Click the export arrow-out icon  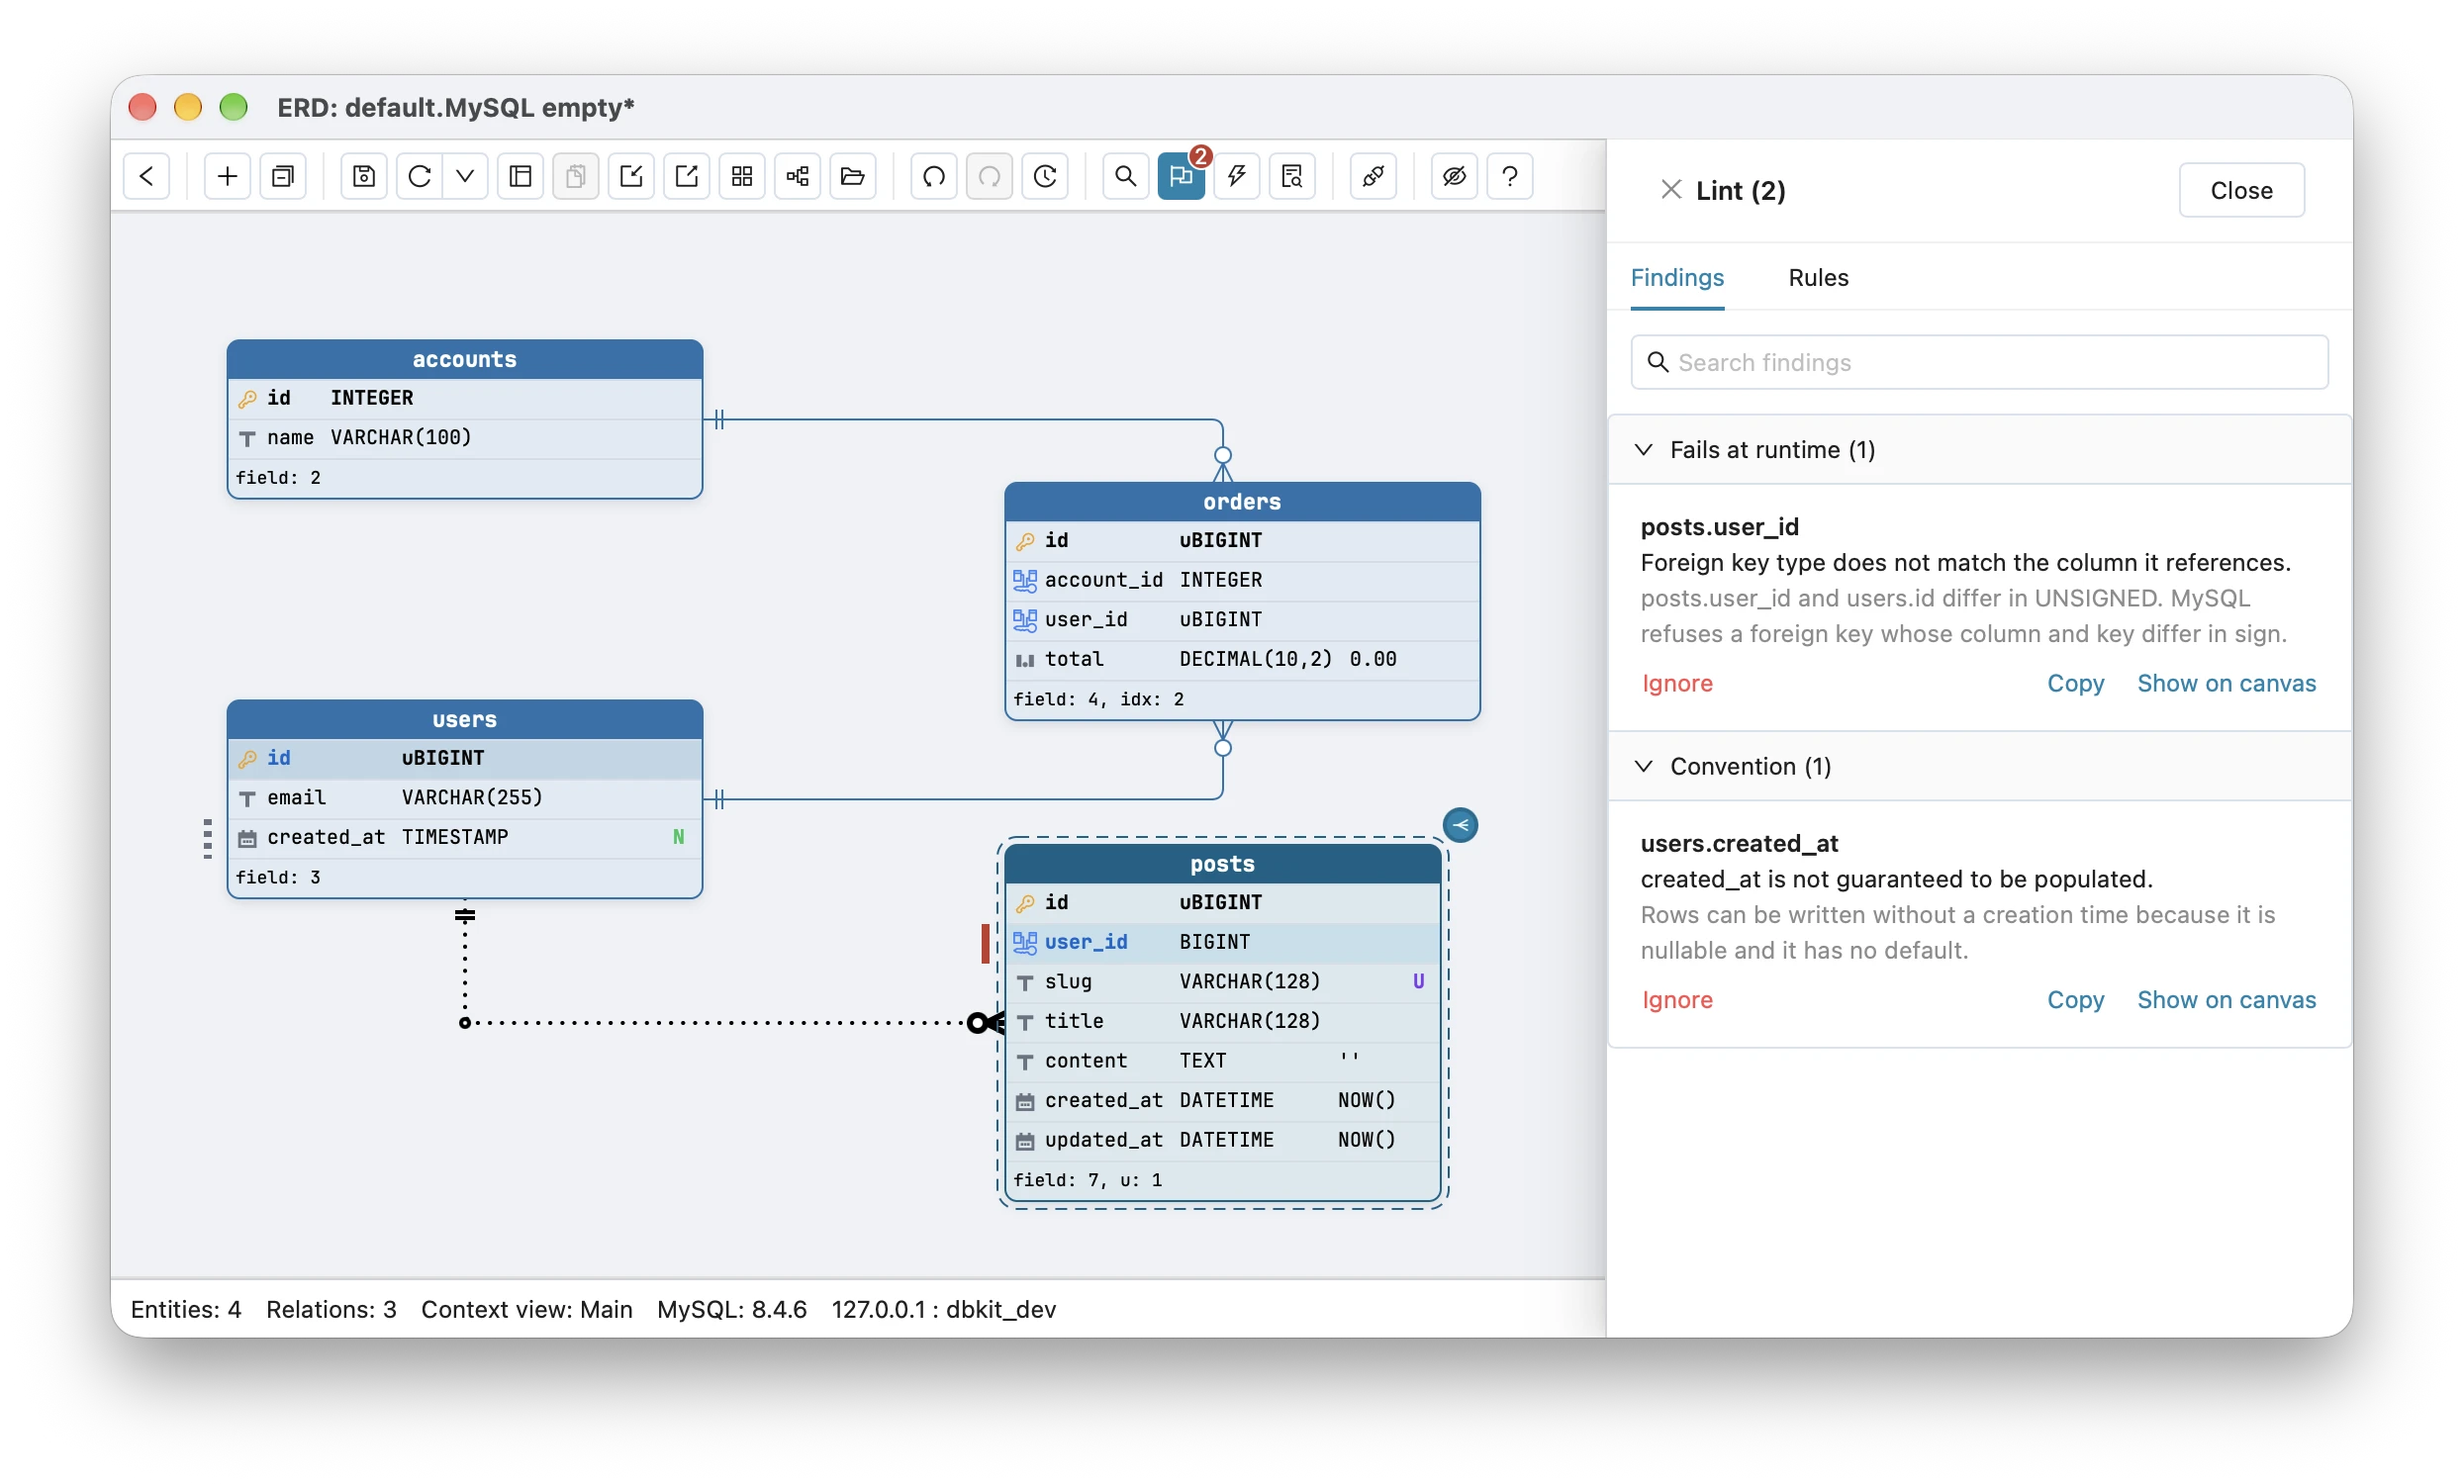[687, 176]
